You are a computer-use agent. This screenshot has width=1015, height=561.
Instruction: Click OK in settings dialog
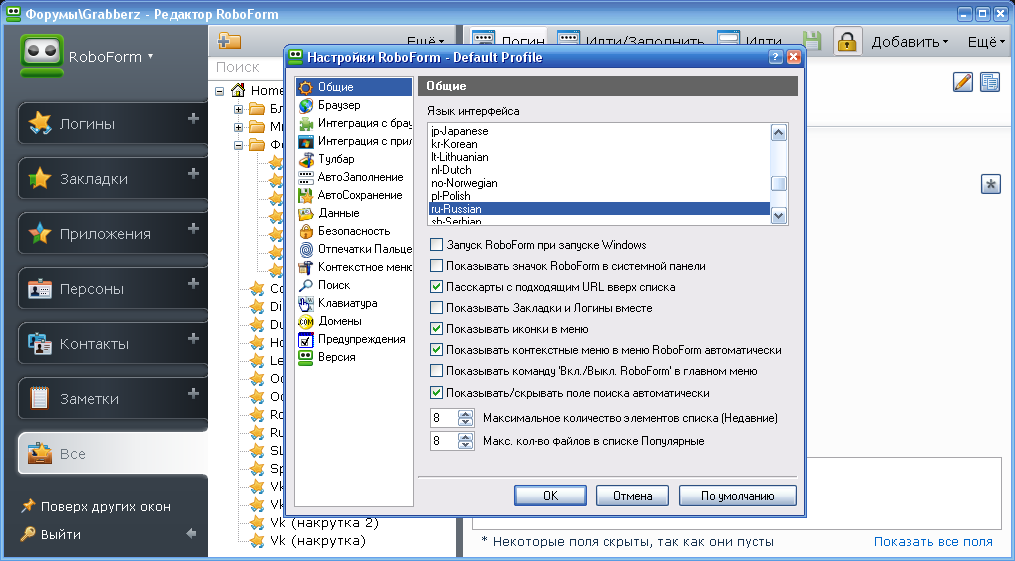coord(550,496)
